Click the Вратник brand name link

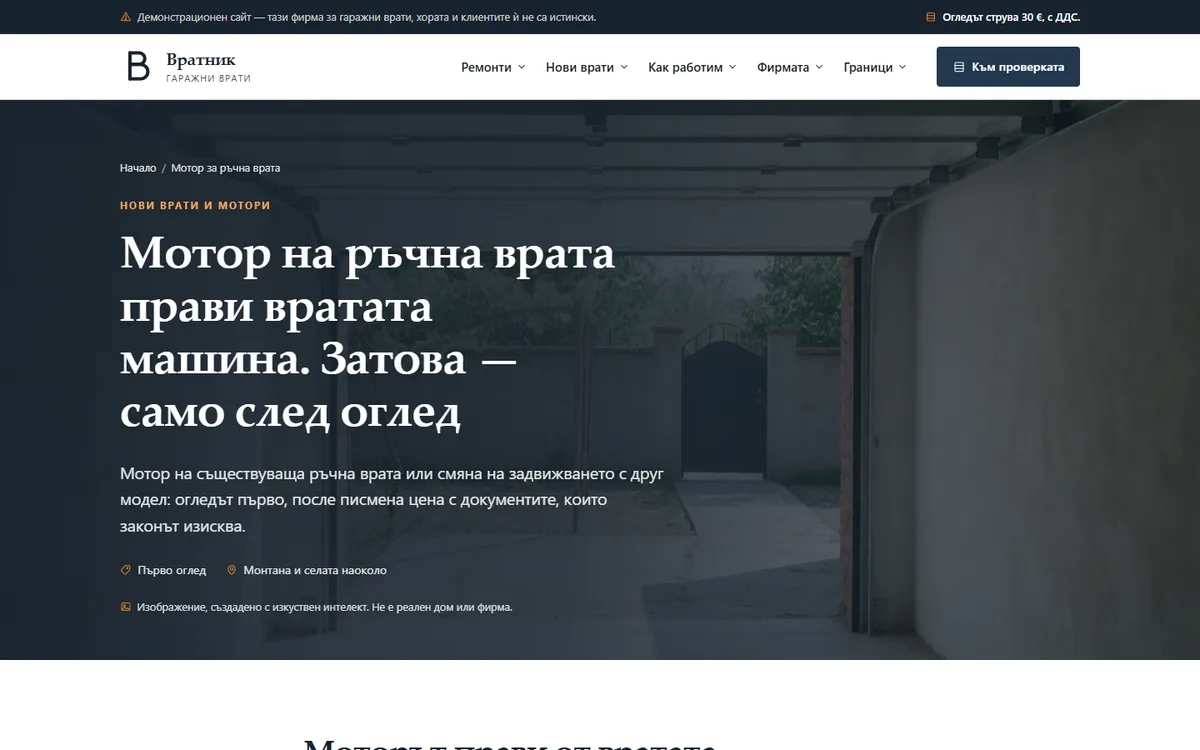point(201,60)
